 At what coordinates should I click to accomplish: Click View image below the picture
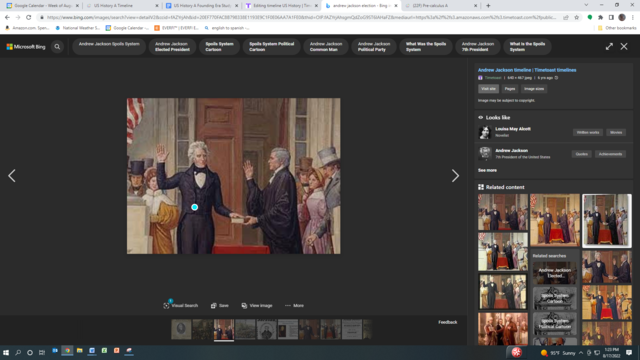coord(257,305)
